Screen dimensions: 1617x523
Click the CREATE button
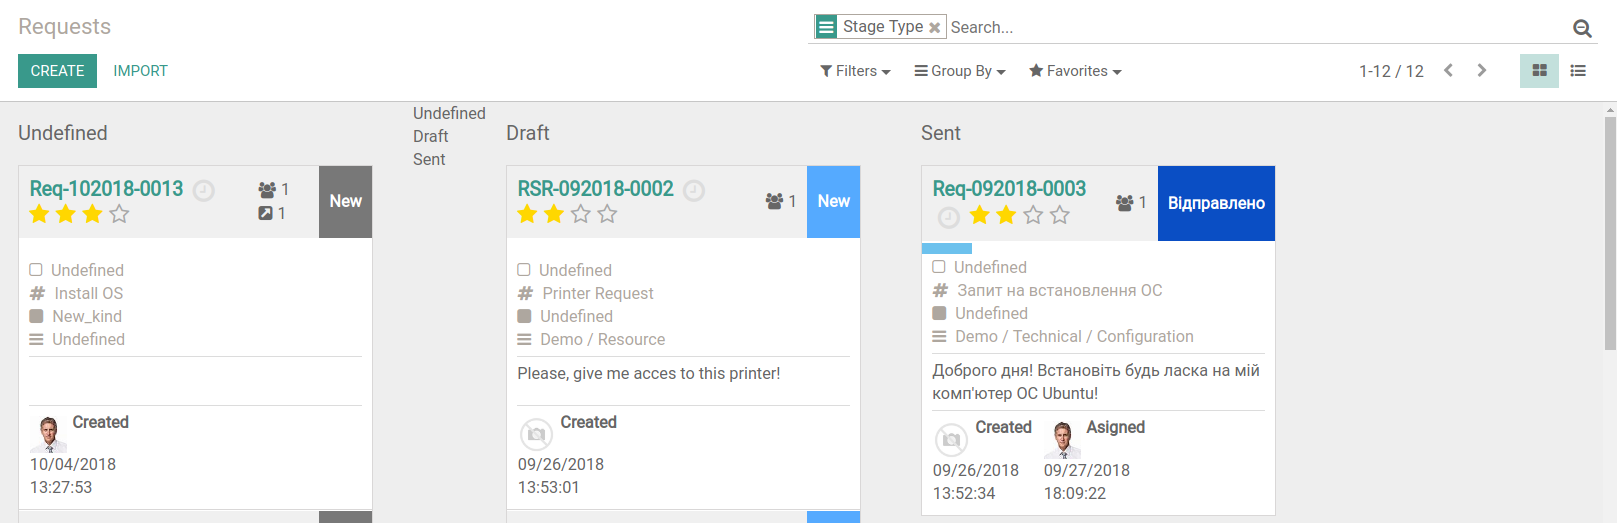tap(57, 71)
